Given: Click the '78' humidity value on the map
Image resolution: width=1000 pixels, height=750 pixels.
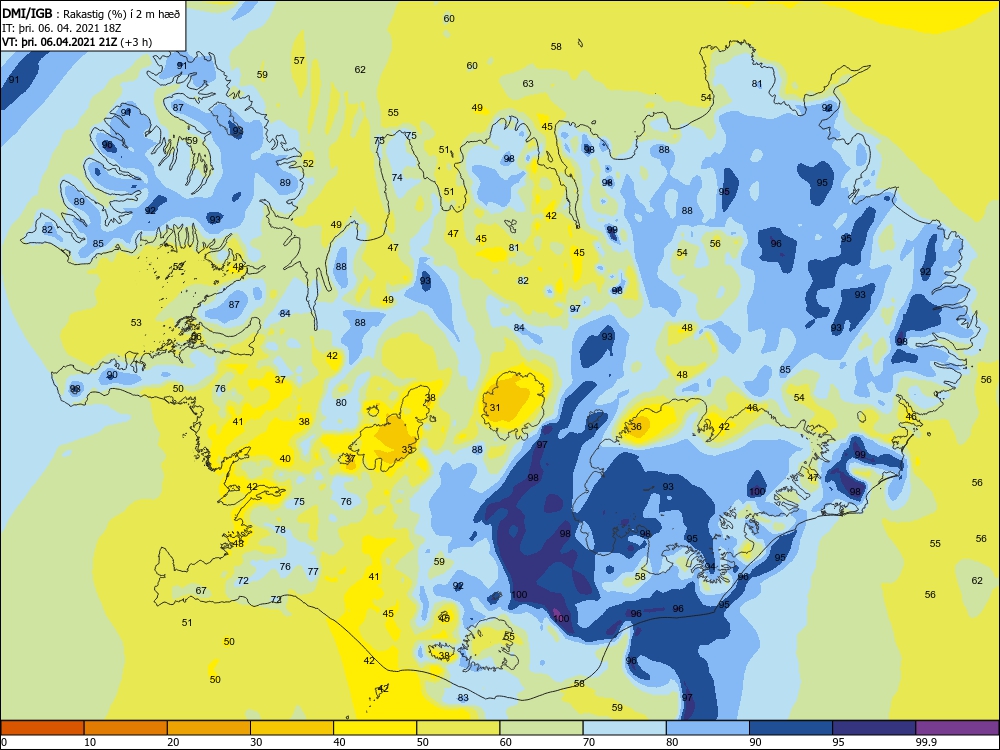Looking at the screenshot, I should point(280,529).
